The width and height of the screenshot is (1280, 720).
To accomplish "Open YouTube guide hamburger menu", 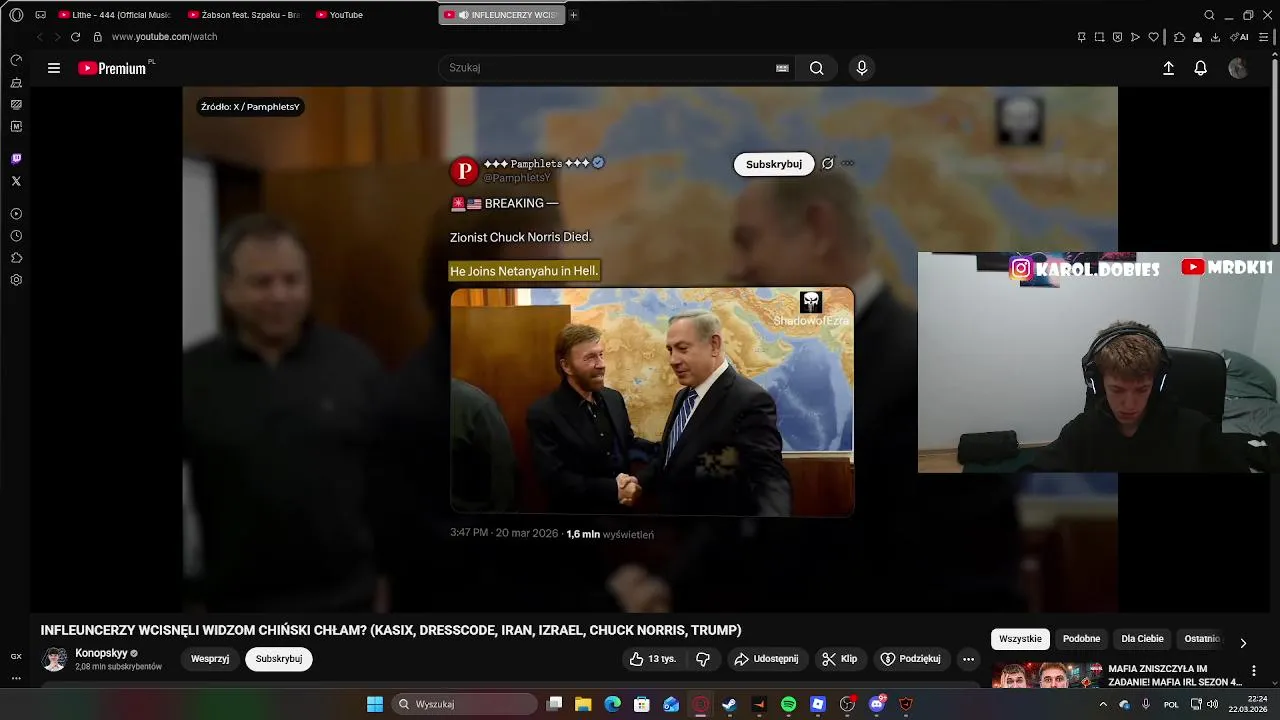I will pos(54,68).
